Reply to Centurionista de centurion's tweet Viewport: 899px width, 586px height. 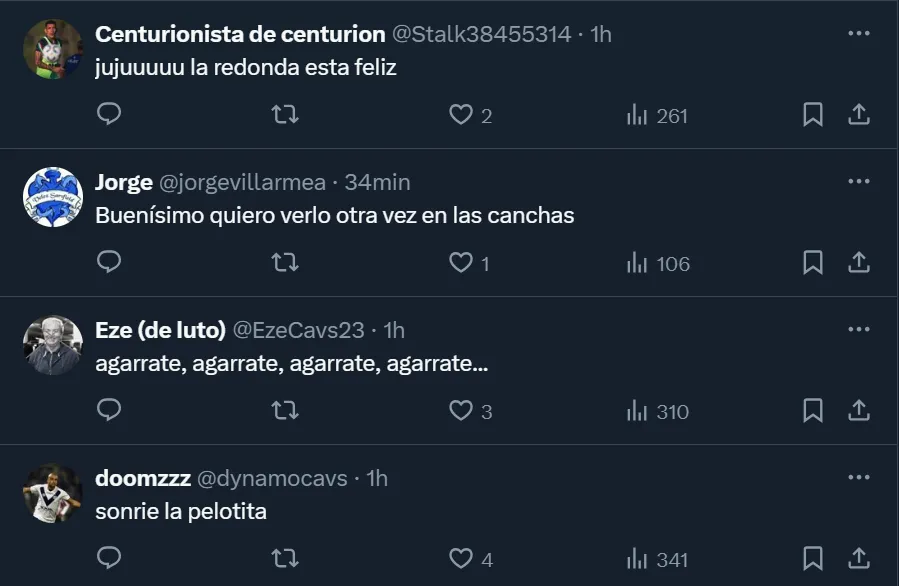click(x=109, y=115)
